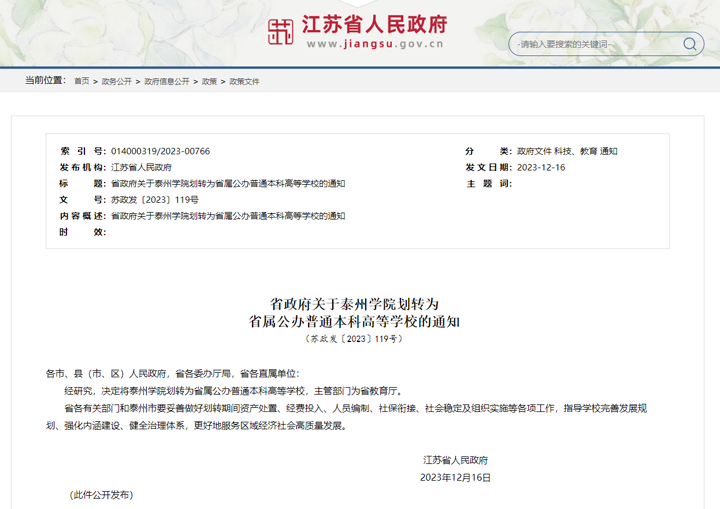This screenshot has height=509, width=720.
Task: Click the 江苏省人民政府 site title
Action: (376, 24)
